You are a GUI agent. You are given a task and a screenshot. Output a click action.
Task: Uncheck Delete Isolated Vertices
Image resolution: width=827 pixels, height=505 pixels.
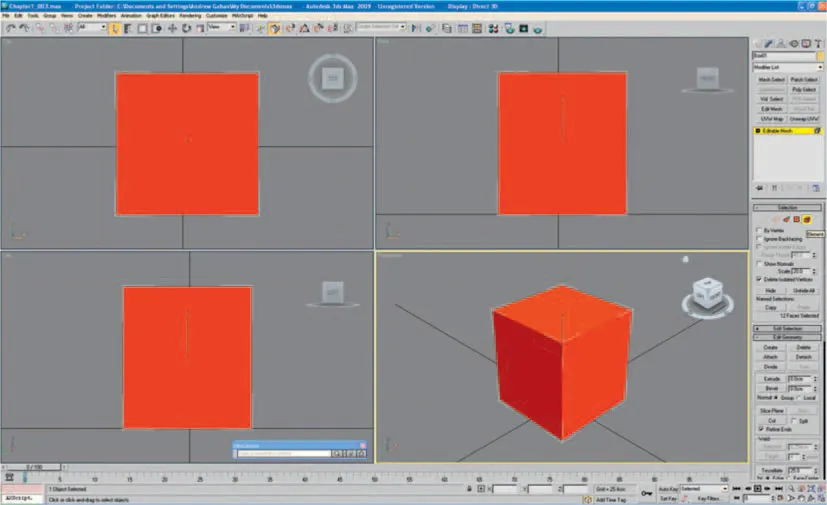point(759,279)
